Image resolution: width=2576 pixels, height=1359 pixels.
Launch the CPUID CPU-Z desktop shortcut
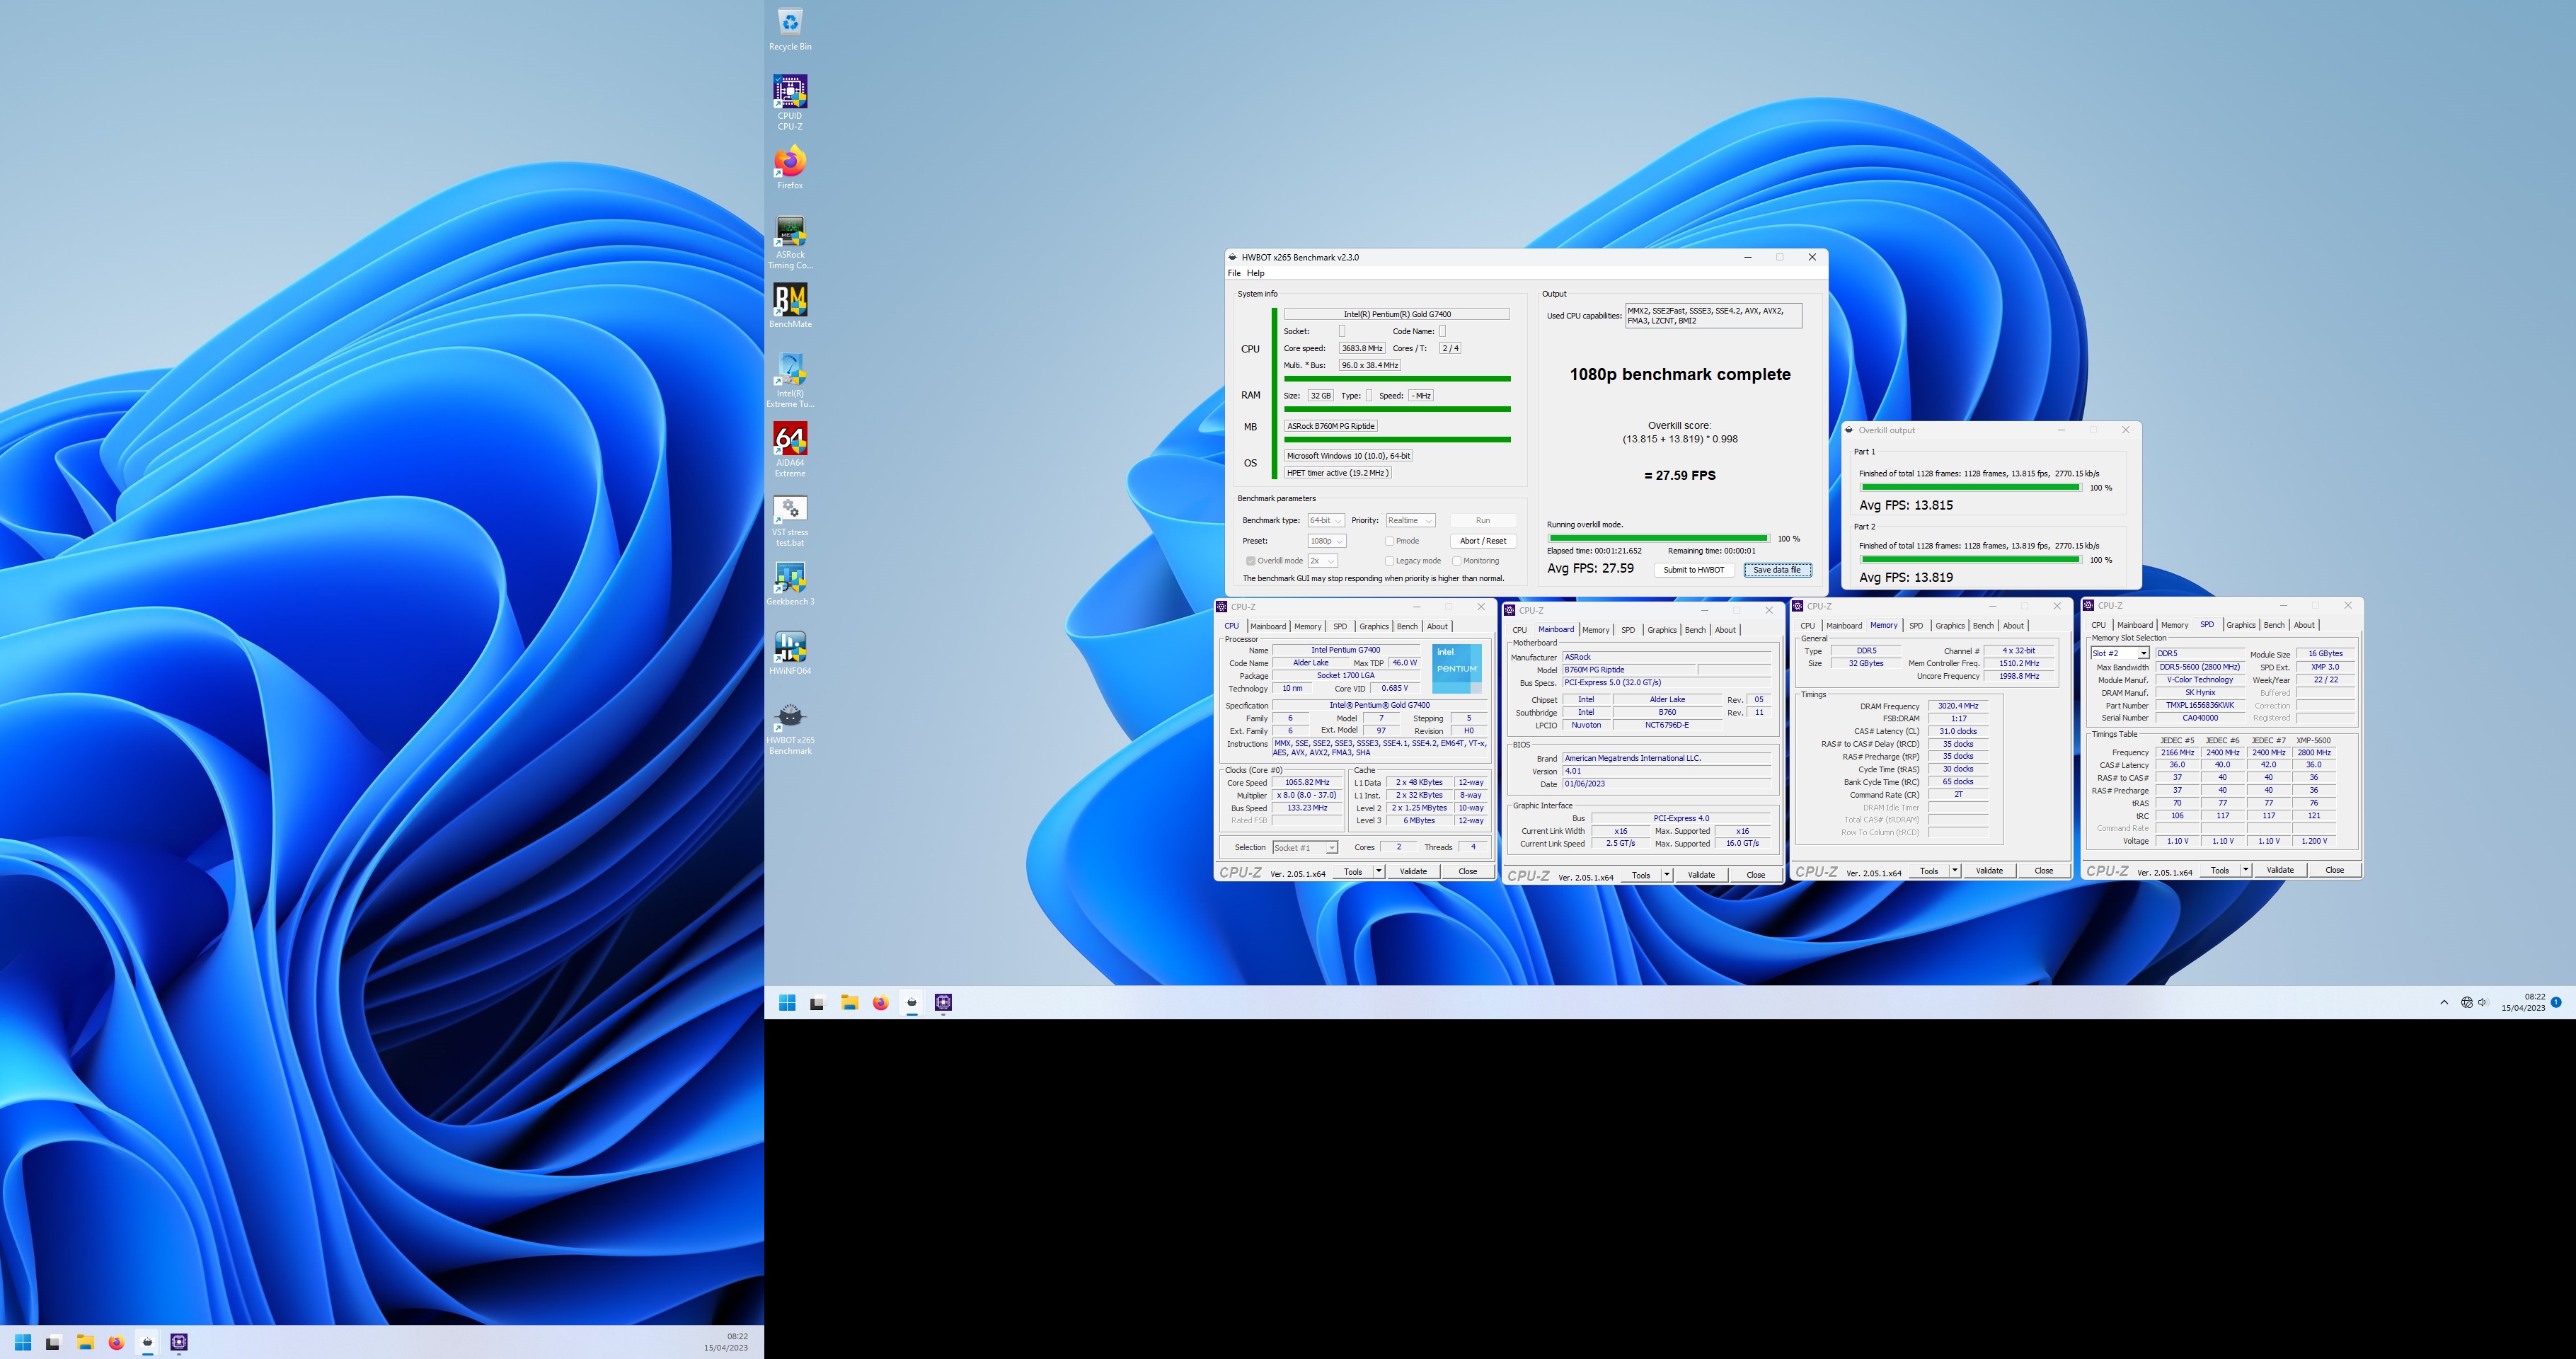[x=790, y=101]
